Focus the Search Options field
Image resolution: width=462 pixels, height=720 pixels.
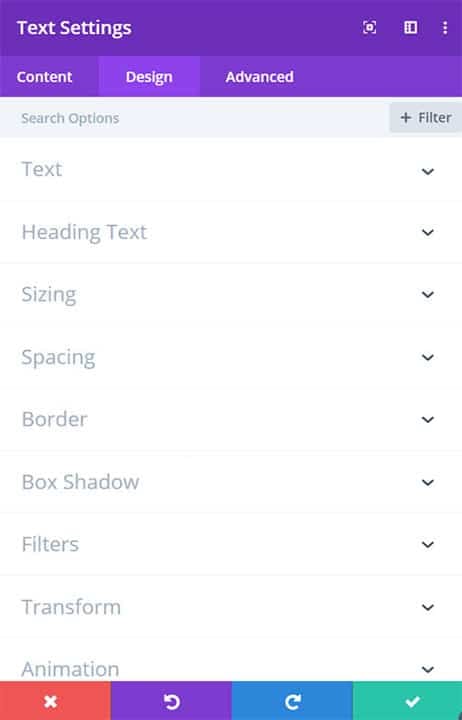[x=195, y=118]
